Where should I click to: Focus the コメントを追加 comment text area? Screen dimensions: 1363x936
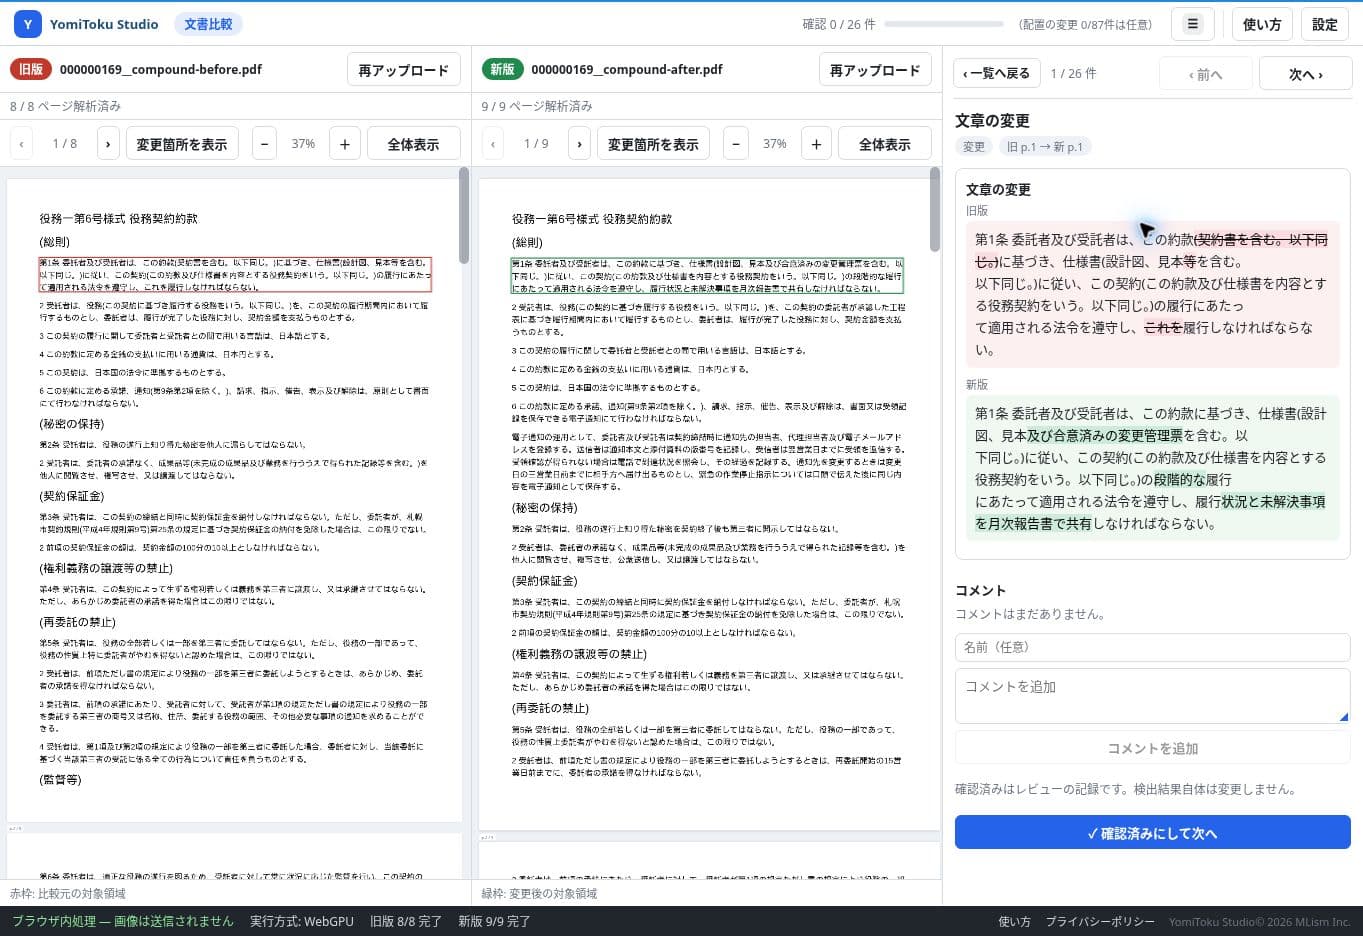coord(1152,696)
